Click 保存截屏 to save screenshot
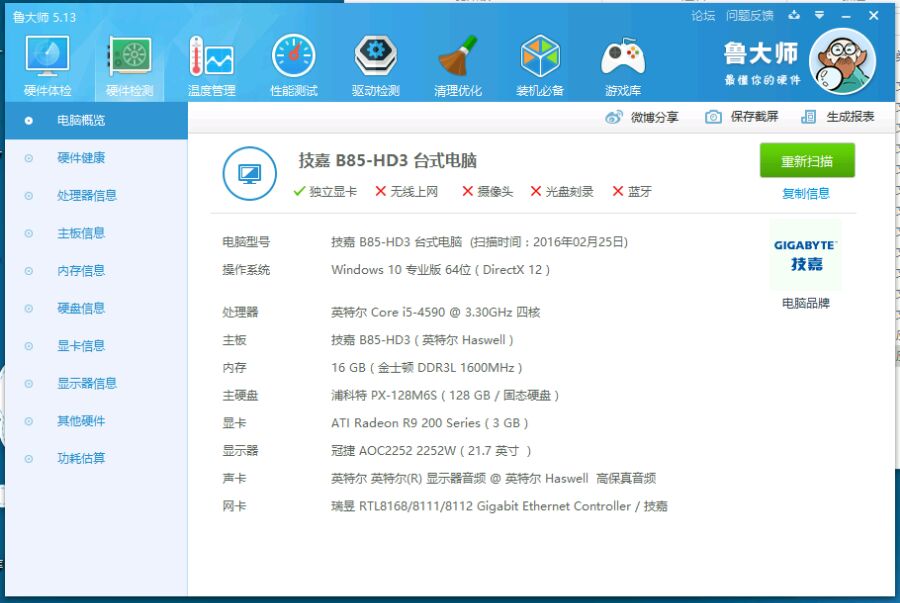Viewport: 900px width, 603px height. pyautogui.click(x=742, y=117)
